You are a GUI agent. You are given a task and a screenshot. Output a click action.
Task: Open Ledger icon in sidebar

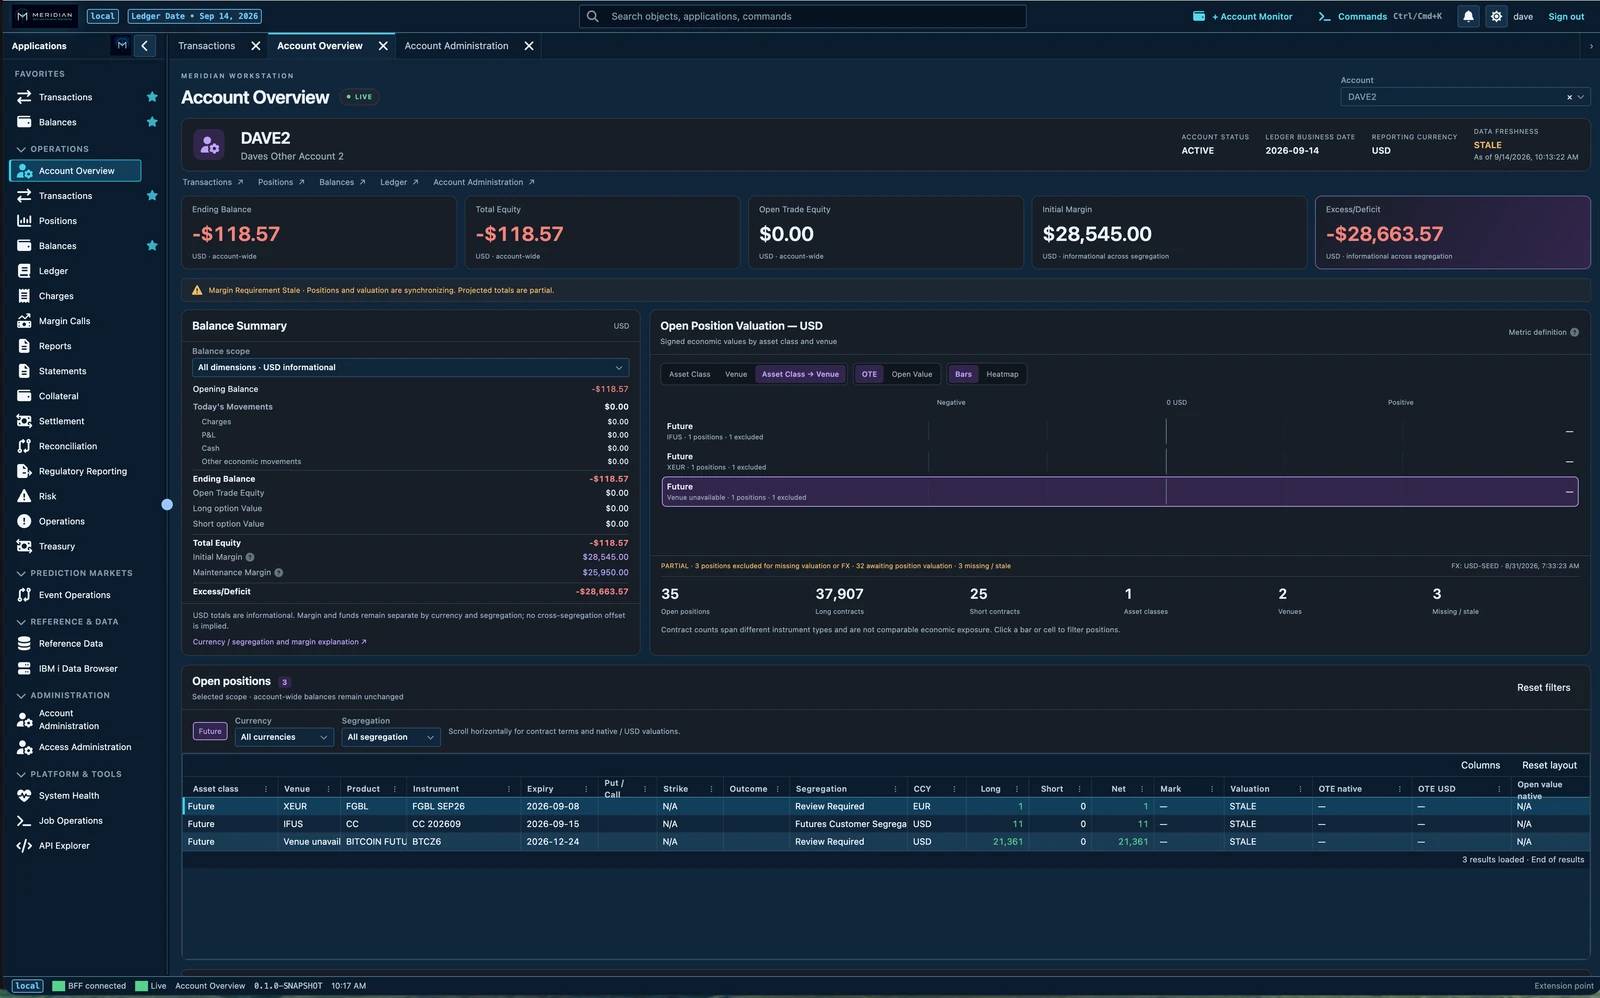(x=24, y=271)
